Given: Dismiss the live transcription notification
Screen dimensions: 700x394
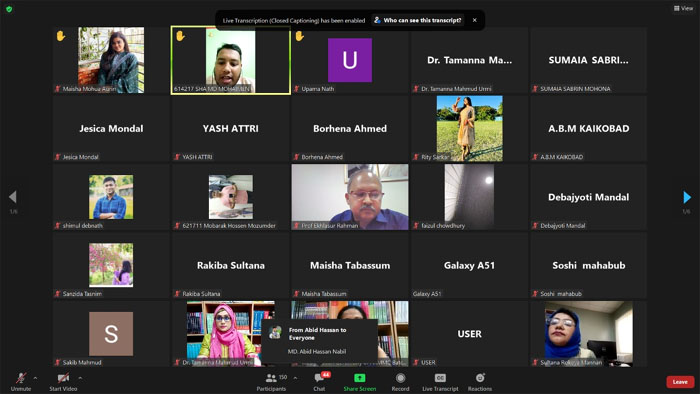Looking at the screenshot, I should (475, 20).
